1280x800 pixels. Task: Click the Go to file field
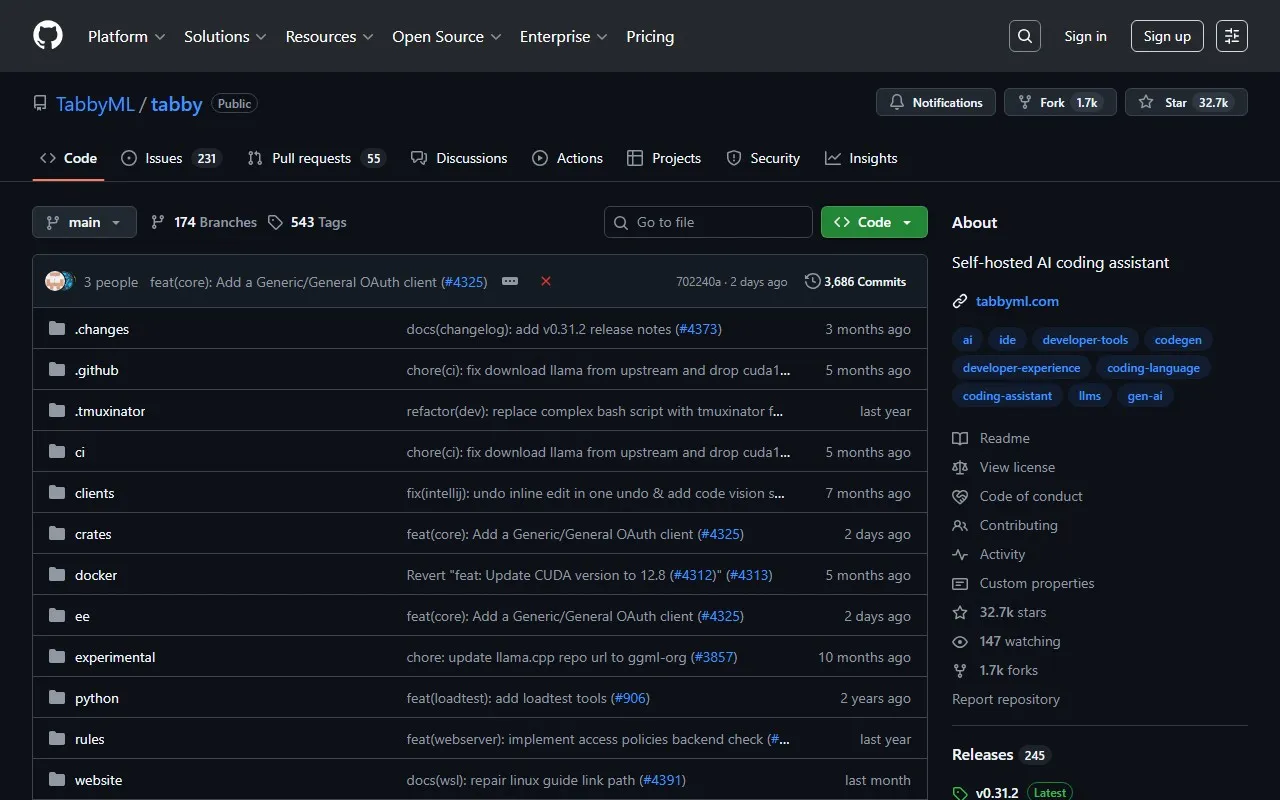click(x=708, y=222)
